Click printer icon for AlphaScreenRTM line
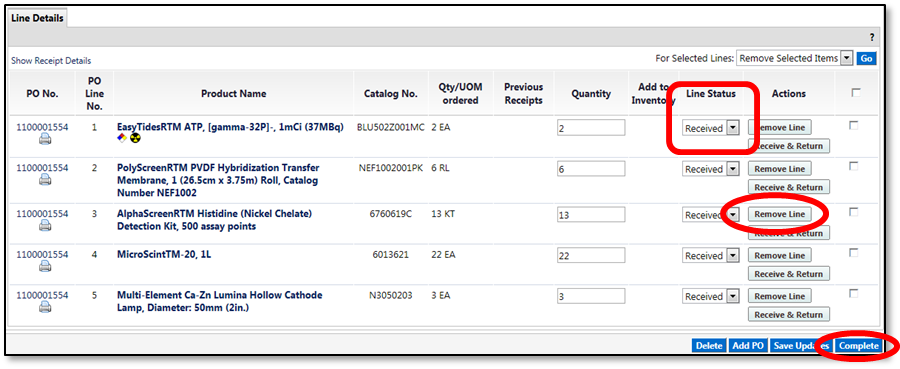Image resolution: width=900 pixels, height=369 pixels. click(45, 226)
